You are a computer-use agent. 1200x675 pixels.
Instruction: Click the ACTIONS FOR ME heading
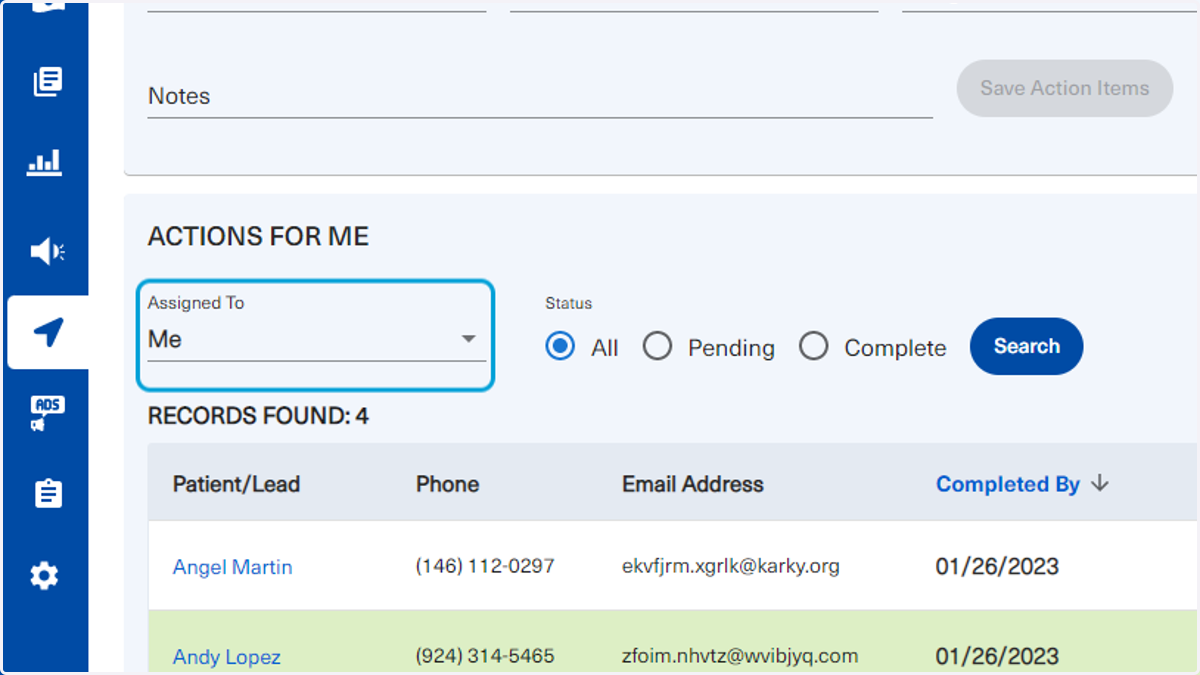pos(258,237)
